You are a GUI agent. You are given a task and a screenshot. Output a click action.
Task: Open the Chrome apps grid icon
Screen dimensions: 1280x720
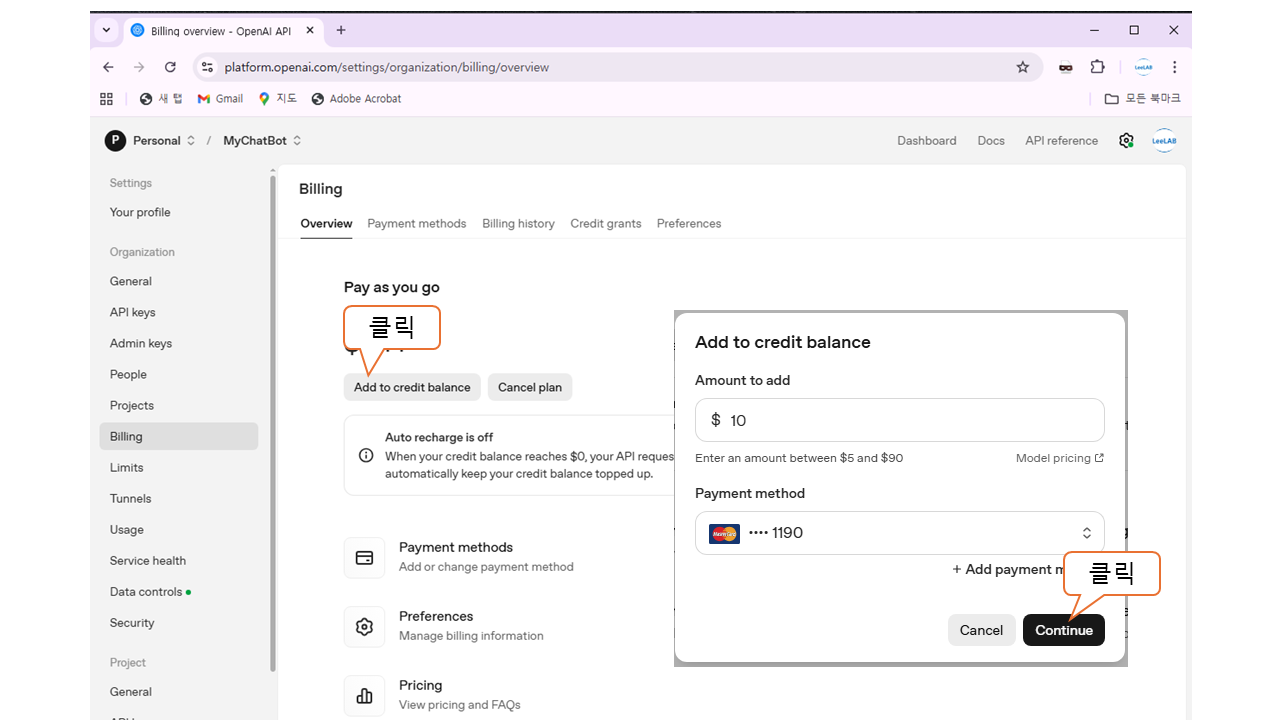107,99
